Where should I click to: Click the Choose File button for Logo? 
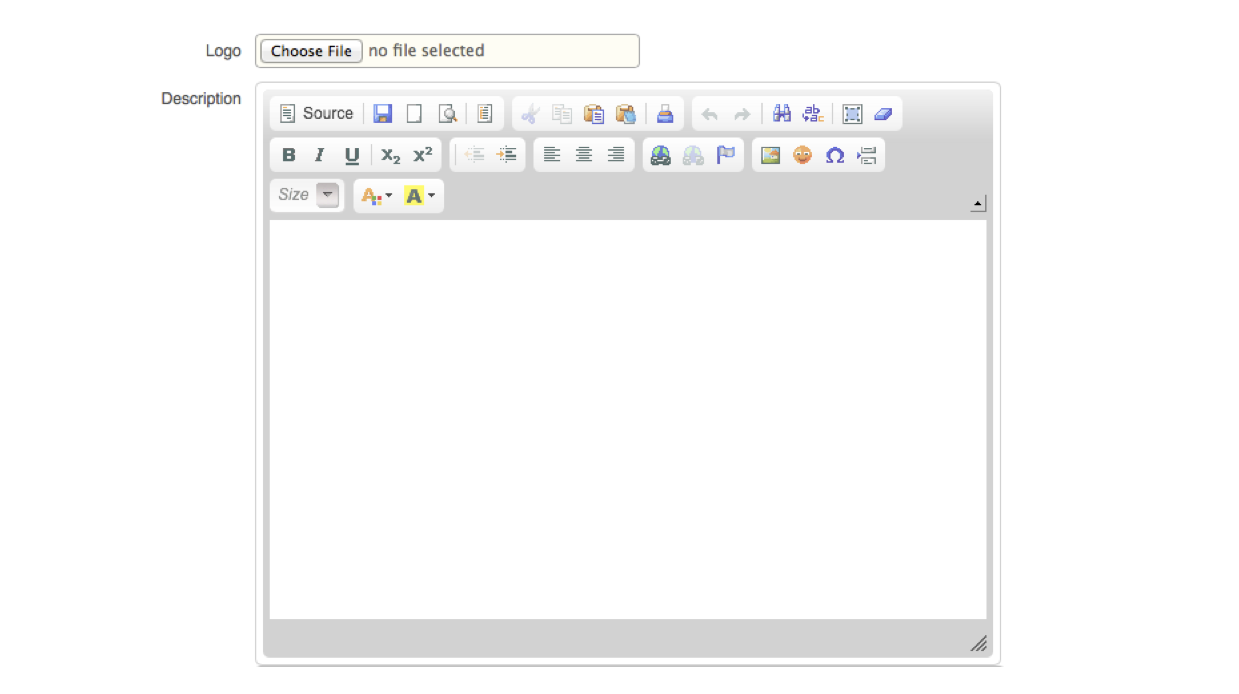tap(311, 51)
